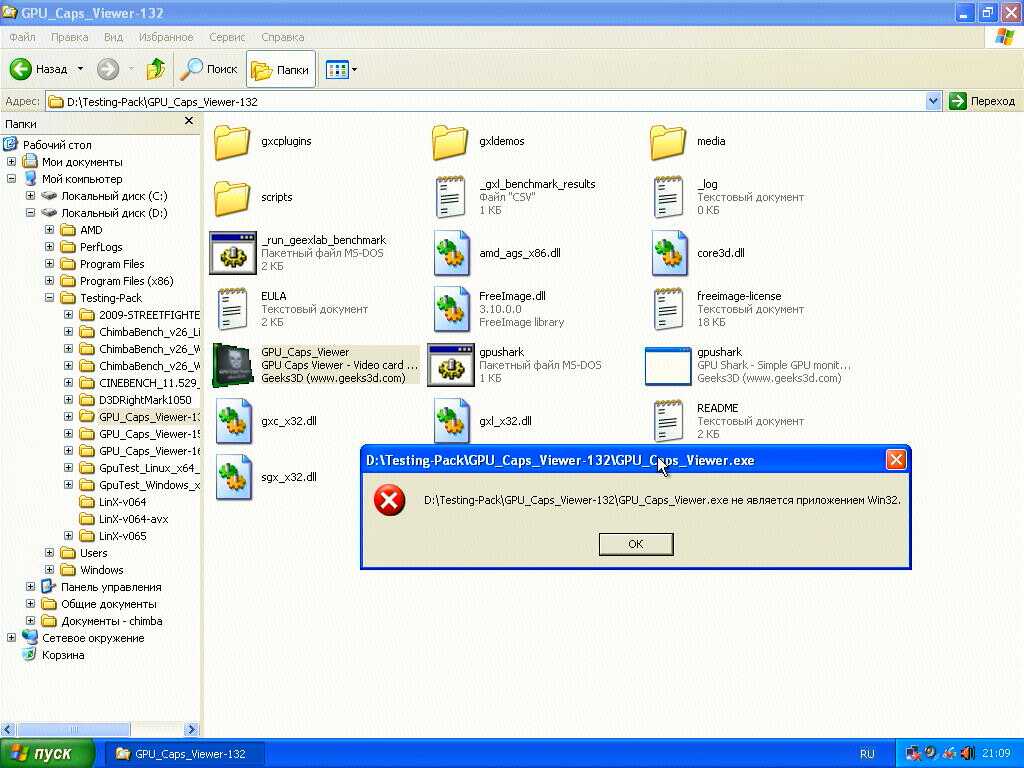Click the address bar path field
1024x768 pixels.
(486, 101)
